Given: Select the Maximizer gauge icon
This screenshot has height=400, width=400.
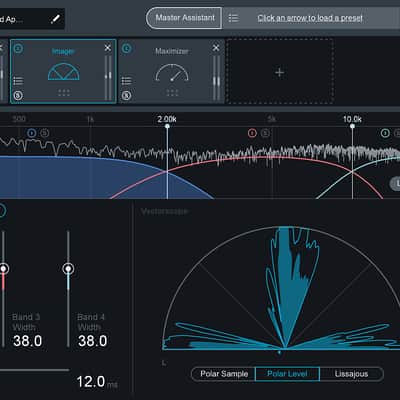Looking at the screenshot, I should click(x=172, y=72).
